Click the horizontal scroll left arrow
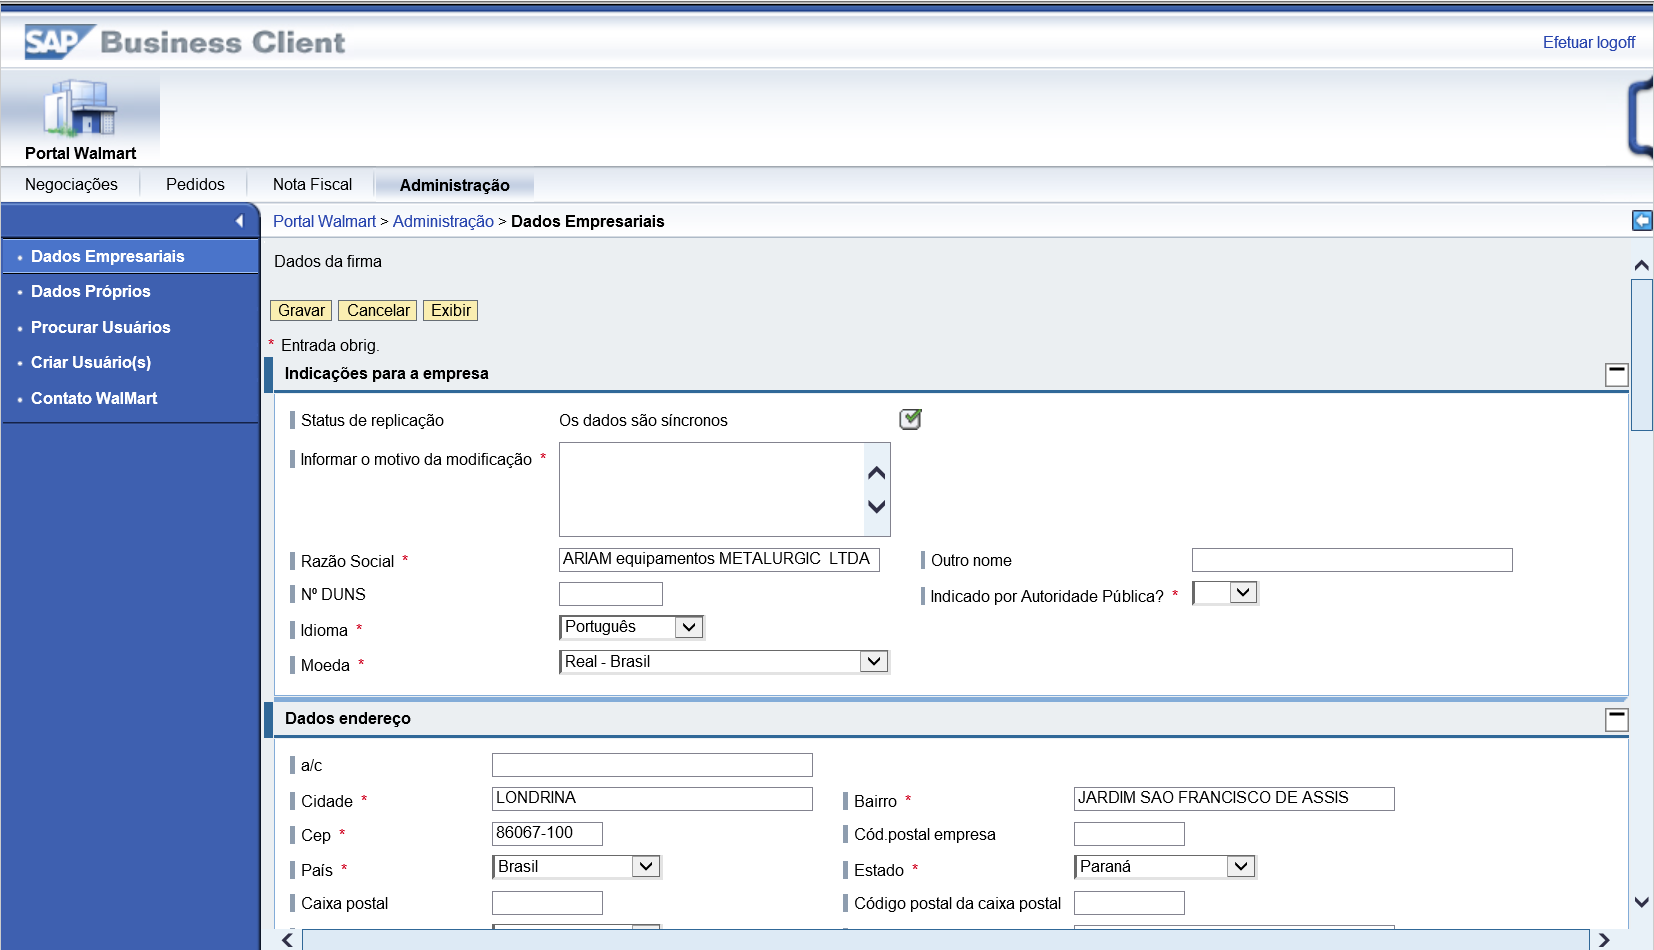The image size is (1654, 950). [x=288, y=940]
